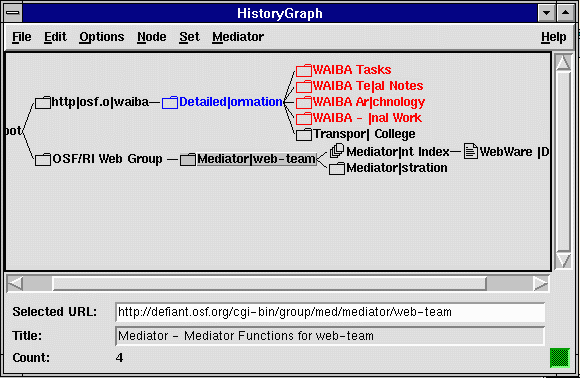Select the Mediator|stration node label

[397, 168]
